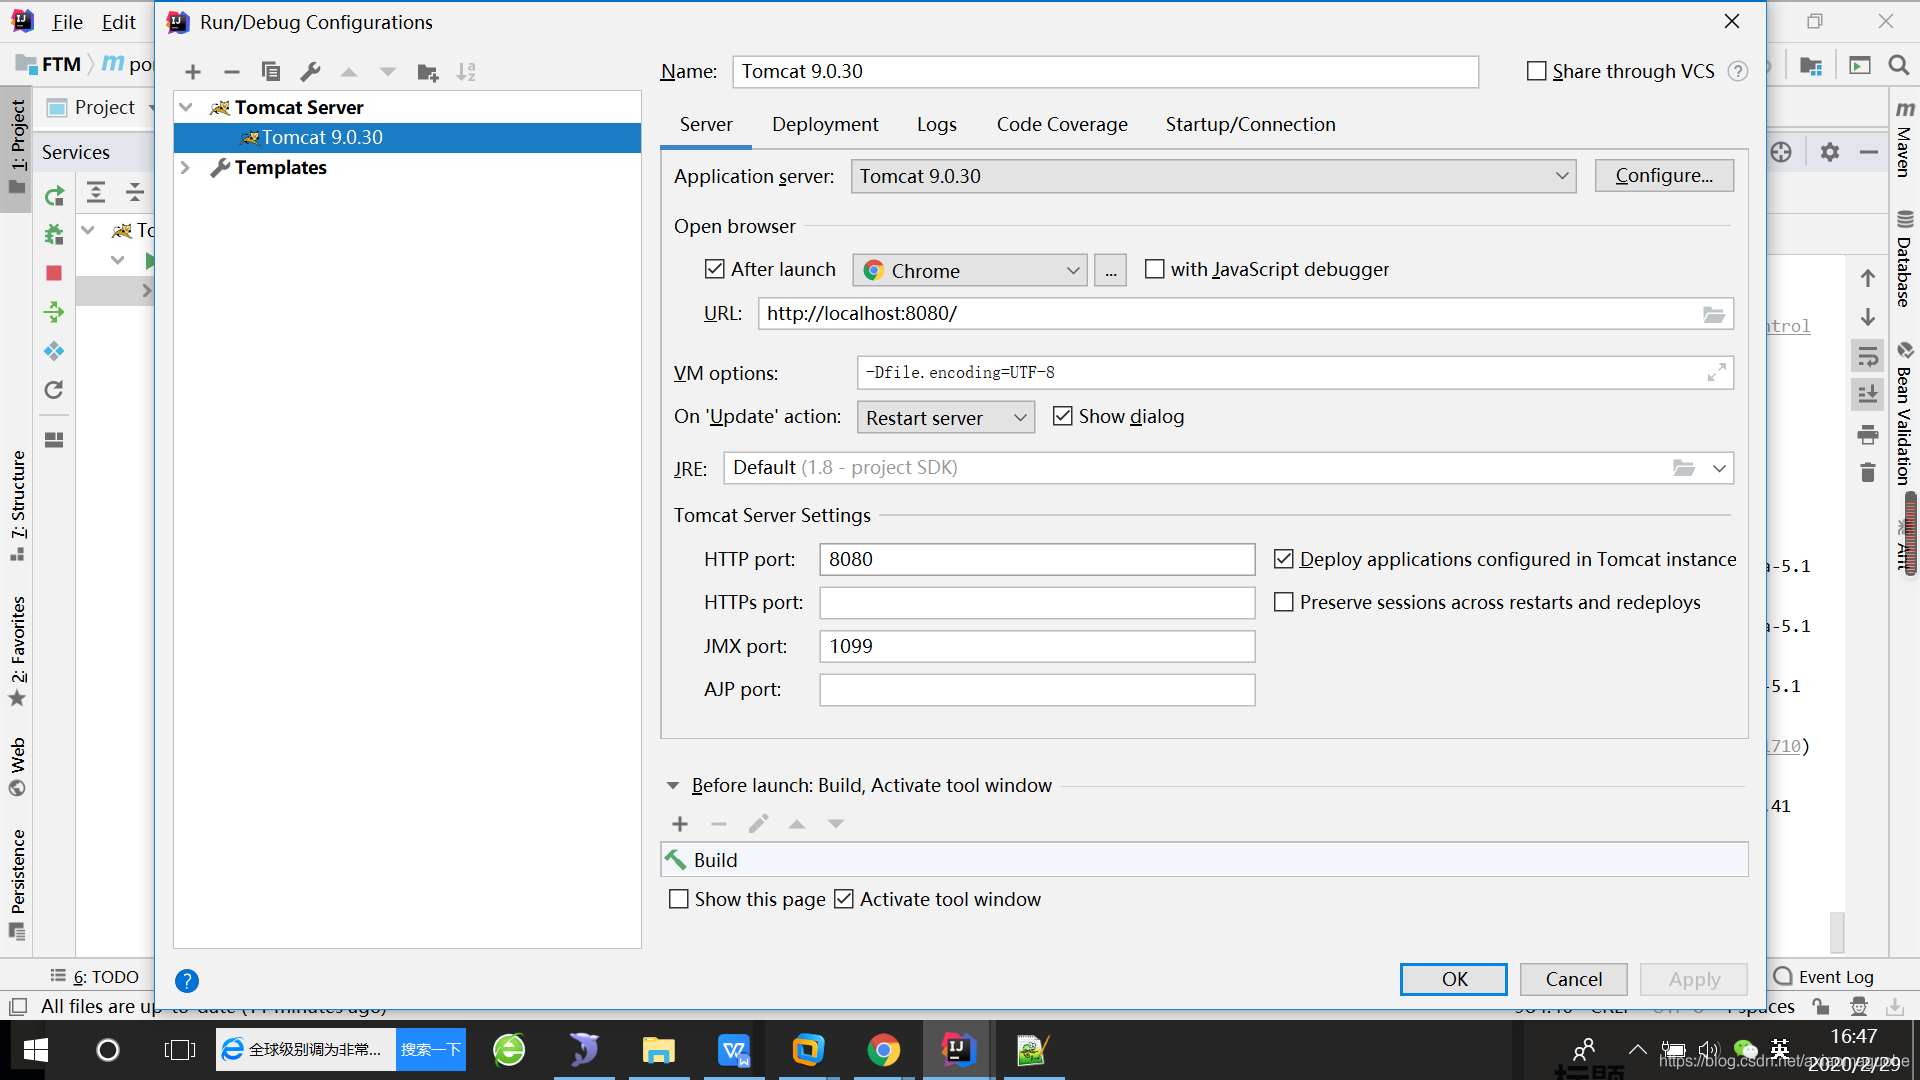Click the wrench Edit Templates icon
1920x1080 pixels.
pos(310,72)
